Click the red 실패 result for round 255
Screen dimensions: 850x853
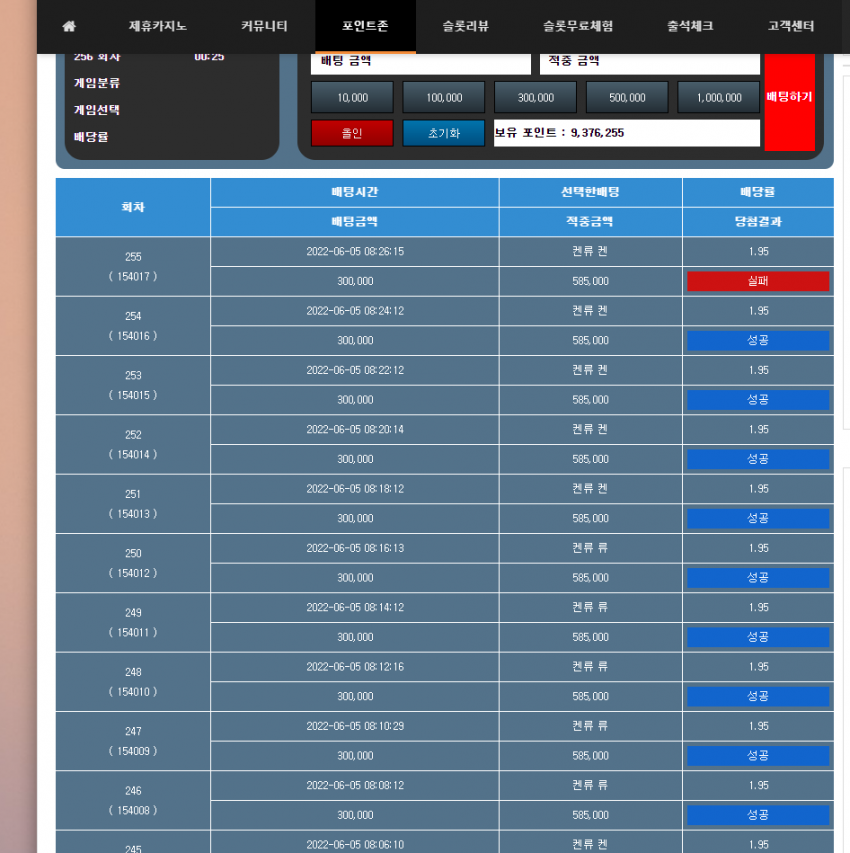pos(758,281)
